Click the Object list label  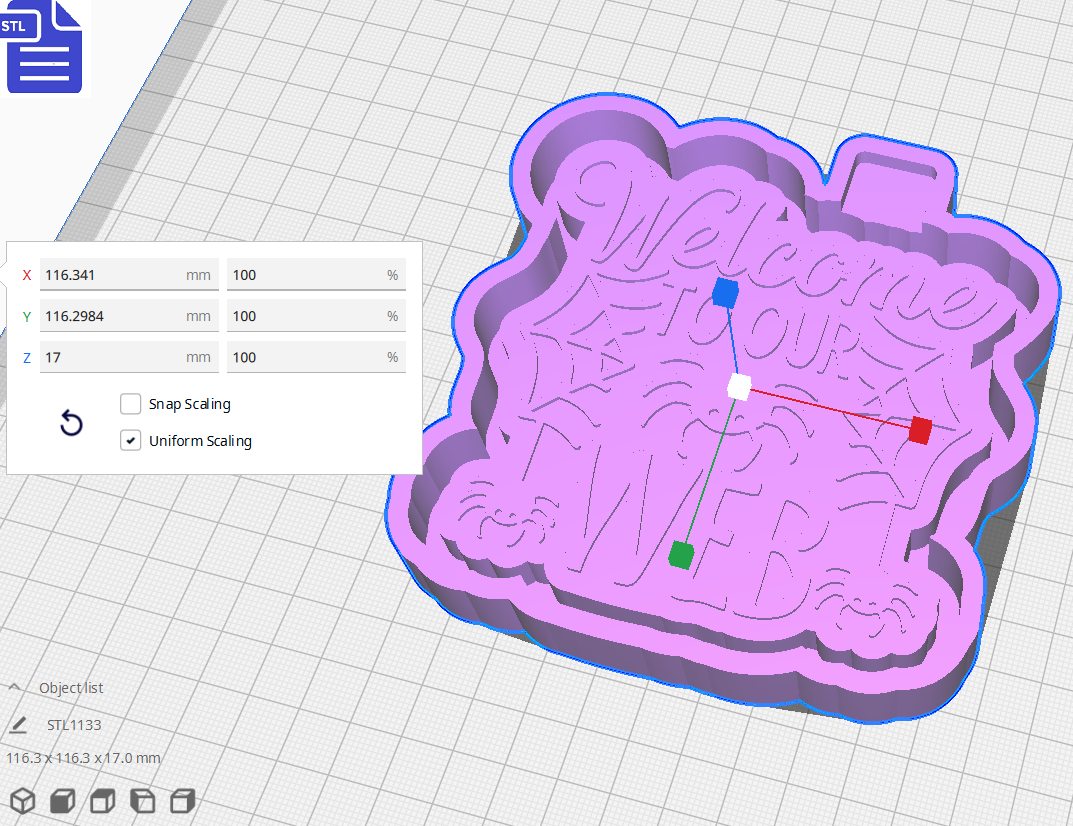point(71,687)
